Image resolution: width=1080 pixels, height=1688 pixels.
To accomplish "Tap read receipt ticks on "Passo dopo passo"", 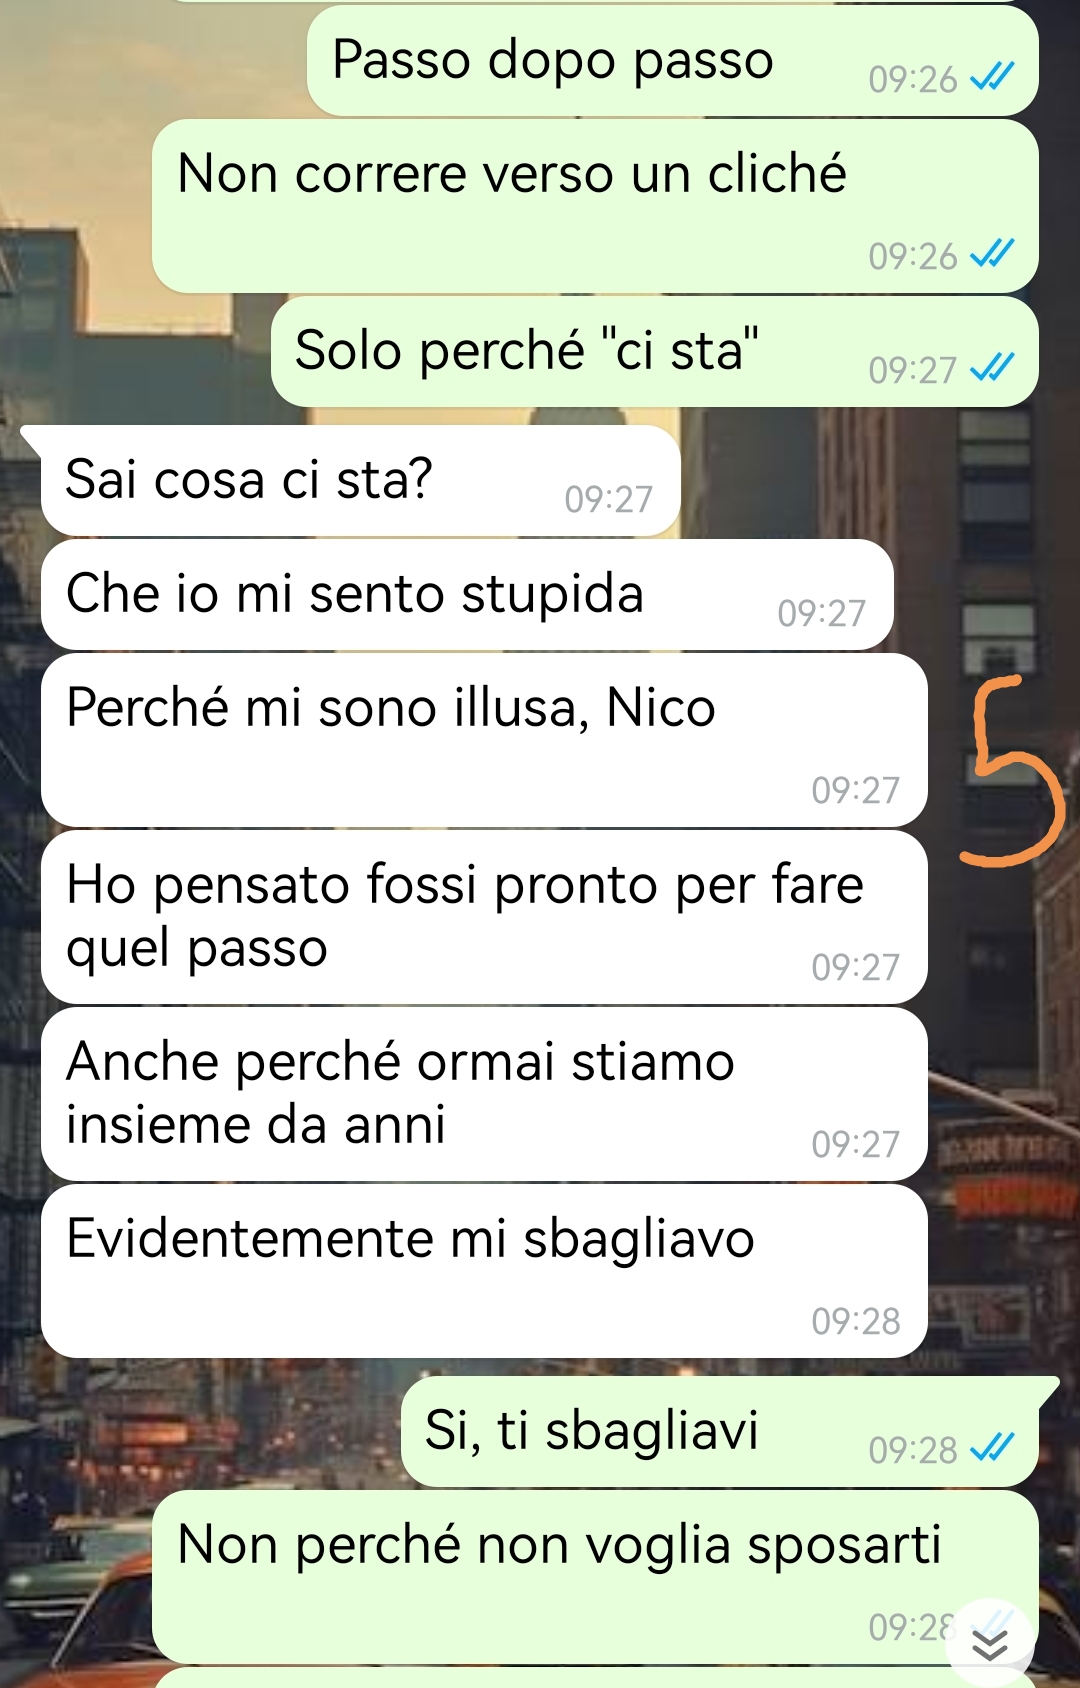I will click(x=992, y=77).
